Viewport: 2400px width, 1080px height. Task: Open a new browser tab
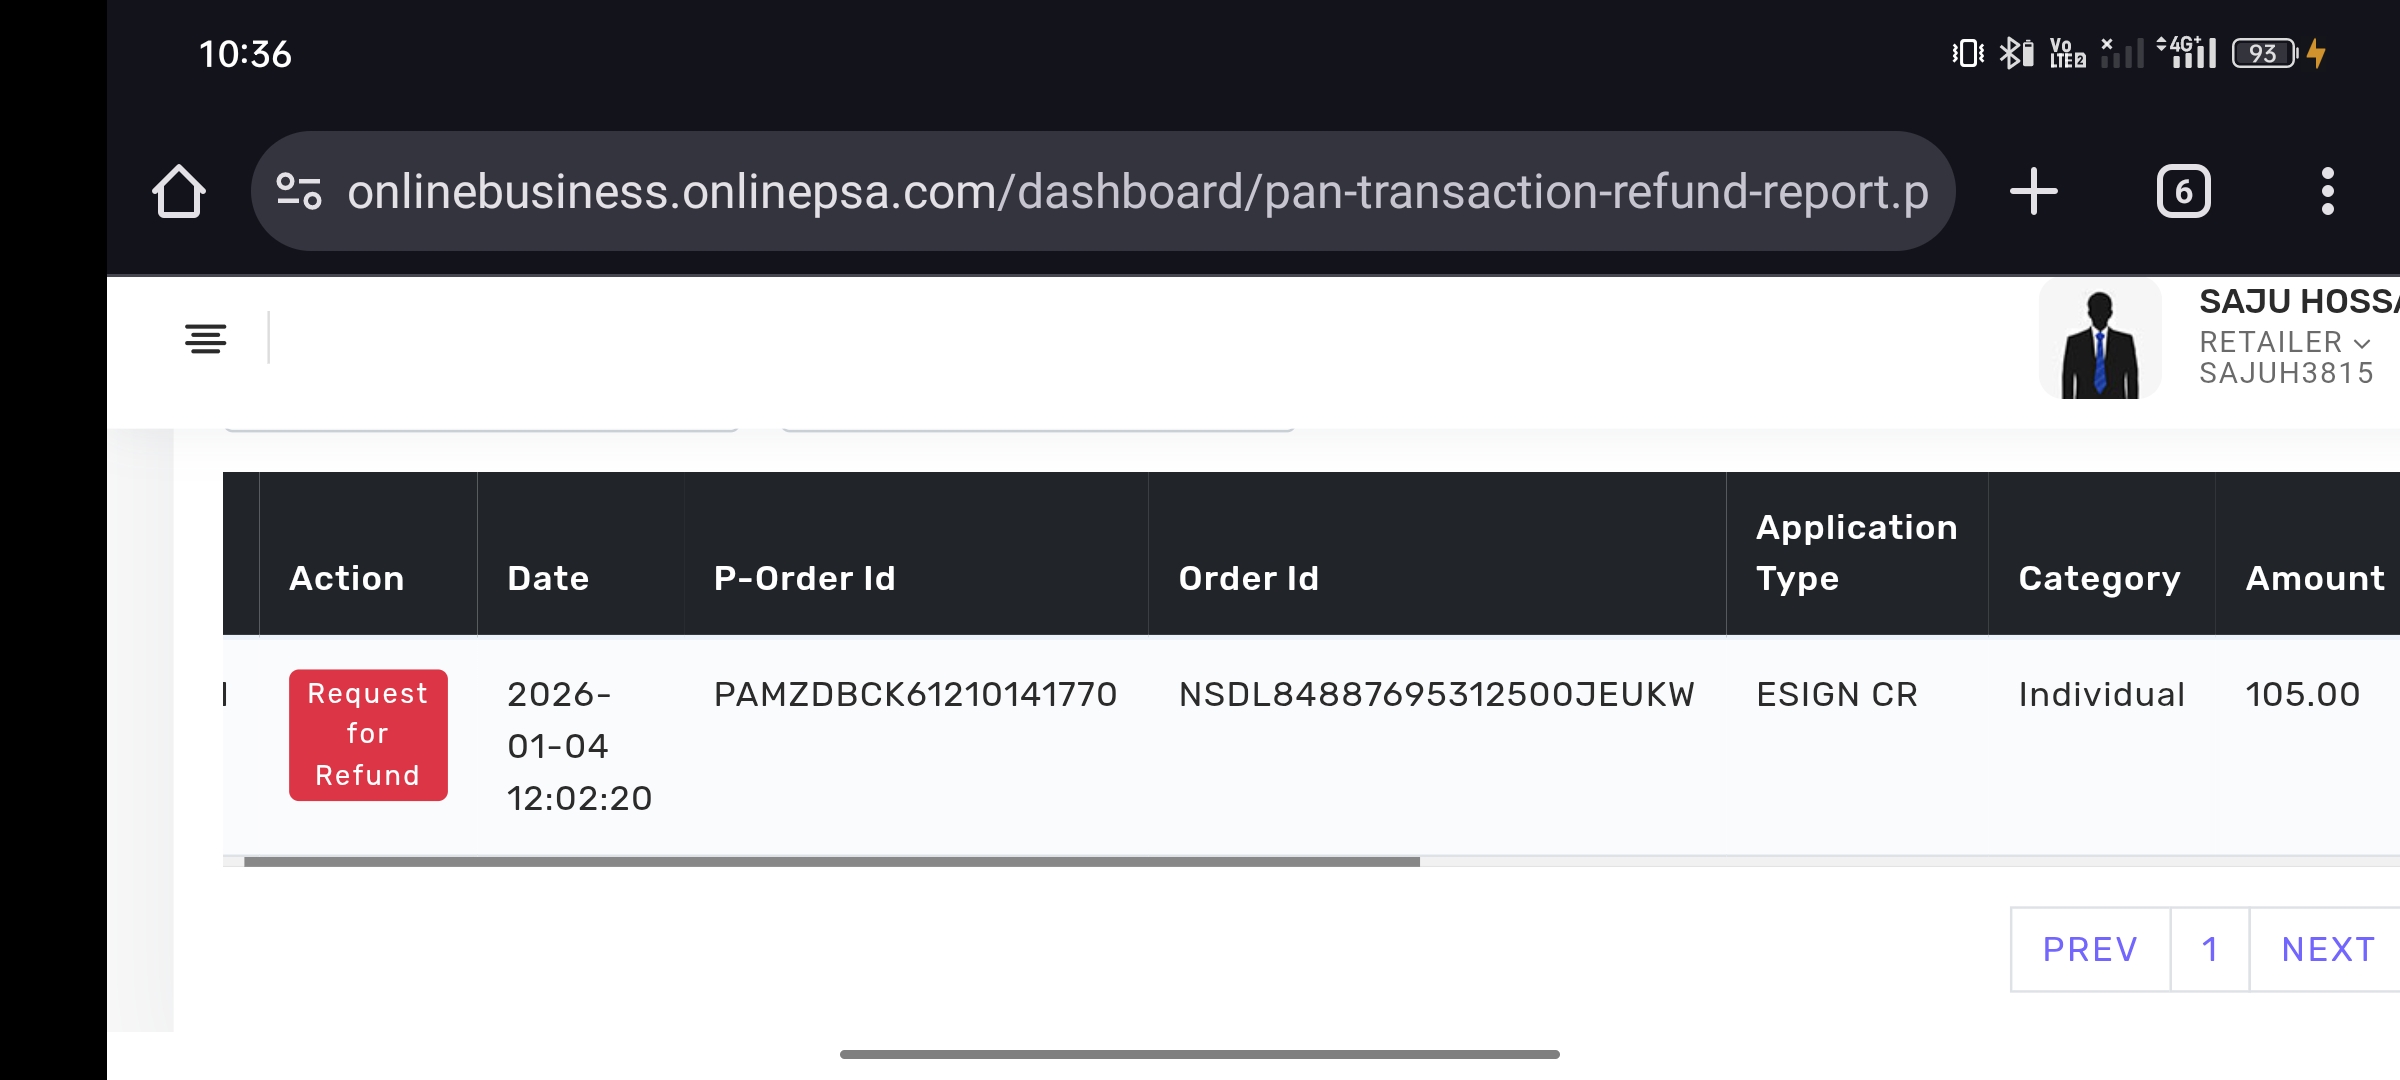point(2034,191)
